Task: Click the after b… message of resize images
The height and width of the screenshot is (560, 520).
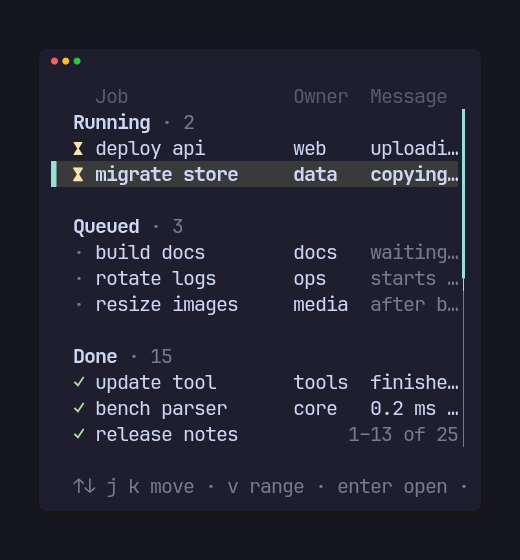Action: [414, 305]
